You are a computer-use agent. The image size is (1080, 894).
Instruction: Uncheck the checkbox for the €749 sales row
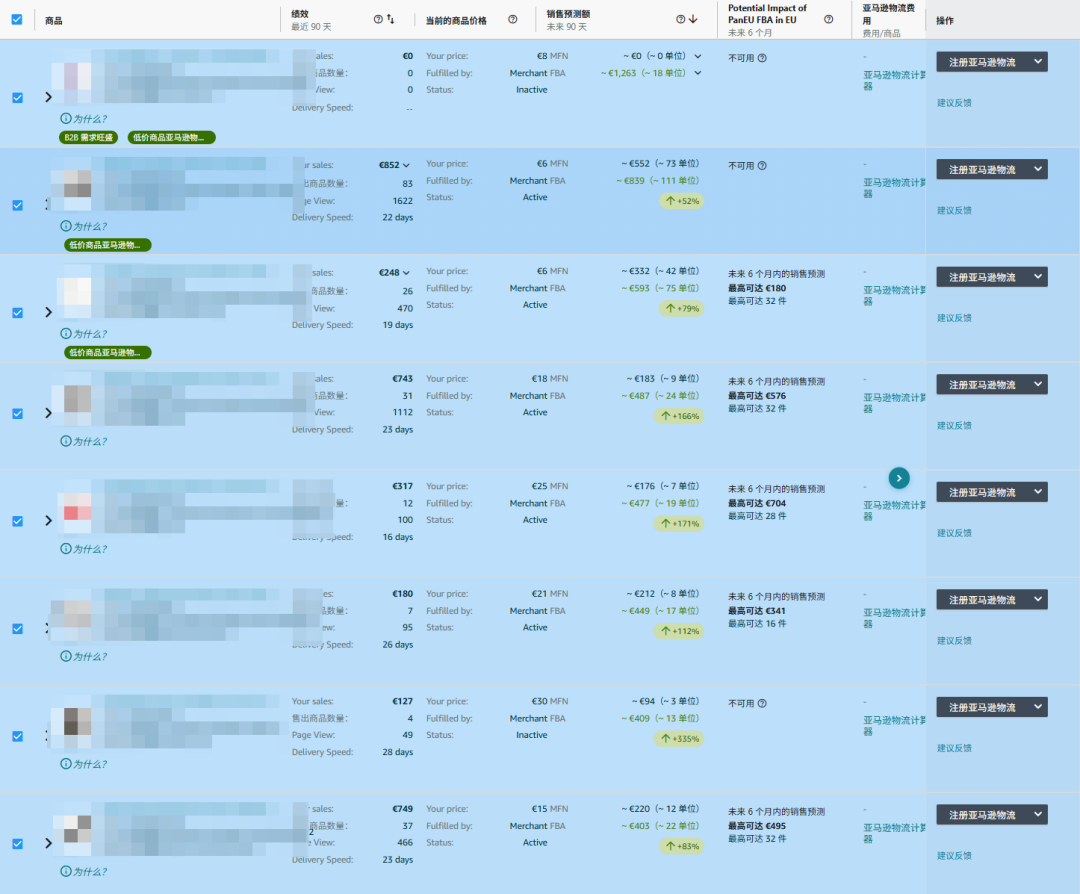pos(17,844)
